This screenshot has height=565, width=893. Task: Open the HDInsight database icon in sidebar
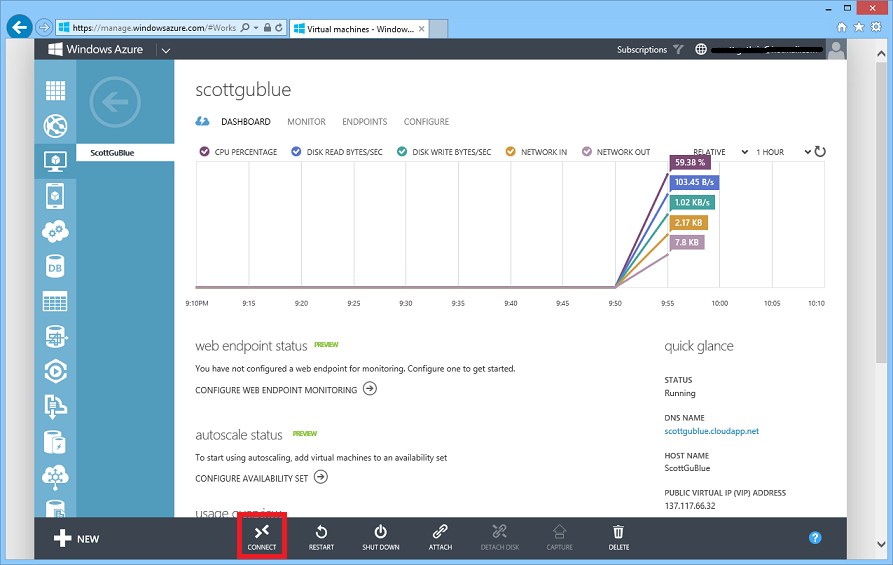click(x=56, y=337)
